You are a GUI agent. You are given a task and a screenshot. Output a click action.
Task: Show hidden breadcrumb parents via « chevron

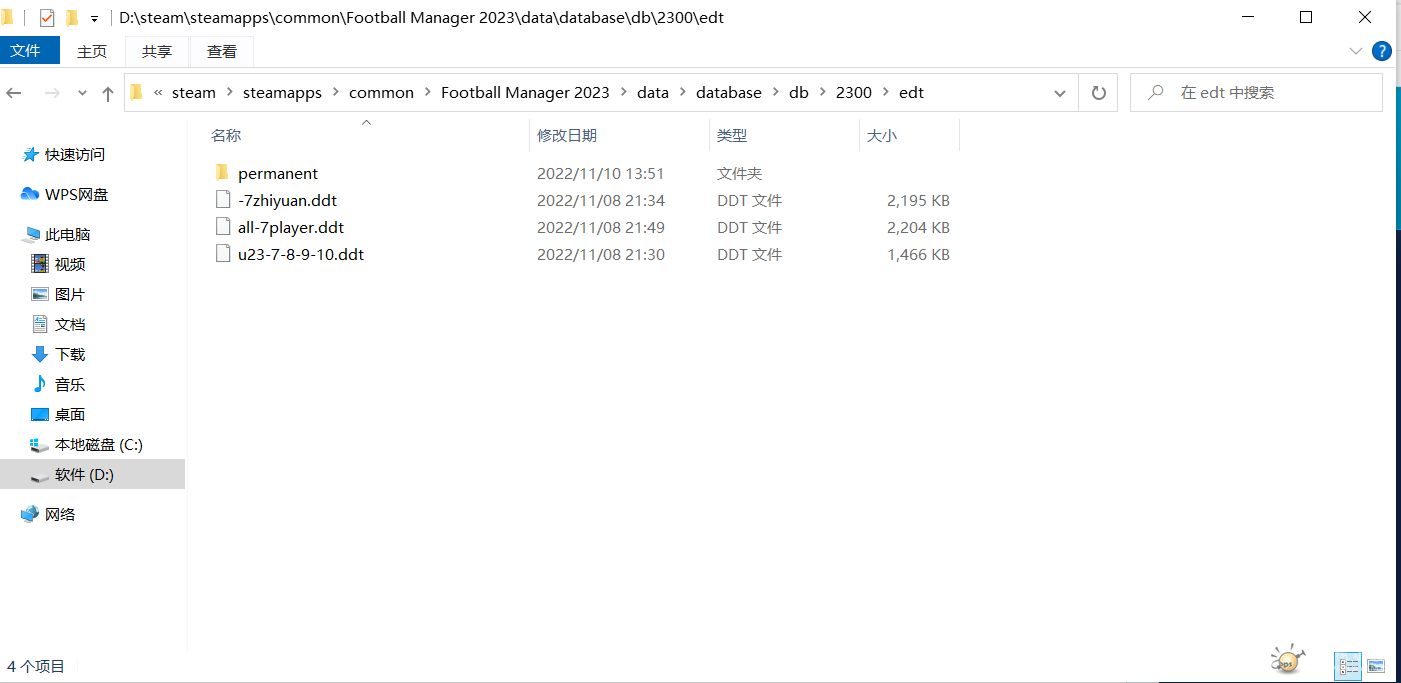point(158,92)
